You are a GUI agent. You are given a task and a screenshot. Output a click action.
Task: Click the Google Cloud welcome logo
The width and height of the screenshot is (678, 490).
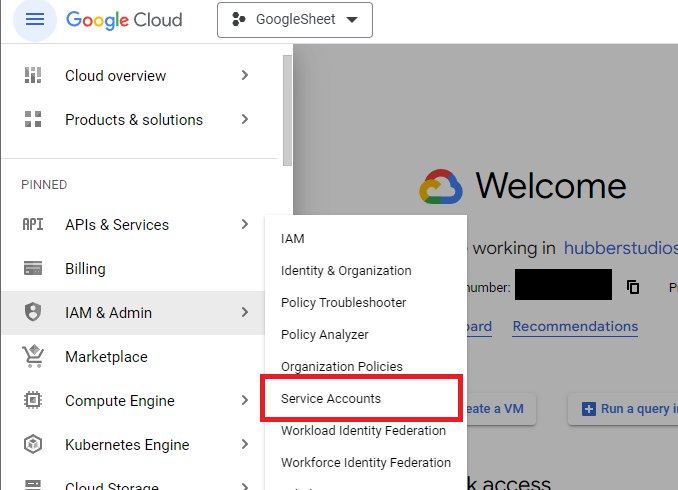[441, 186]
